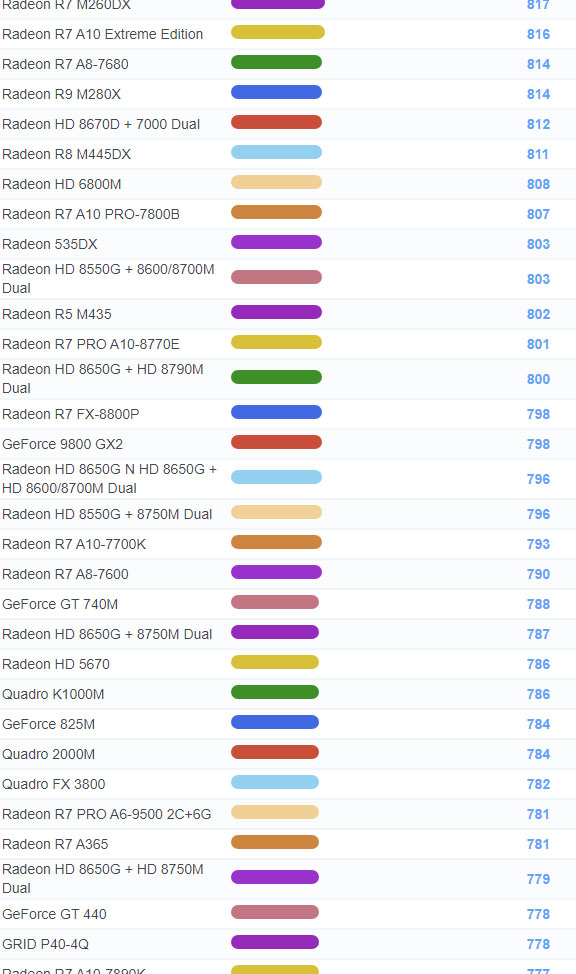Open the Radeon R7 FX-8800P link

[x=71, y=414]
